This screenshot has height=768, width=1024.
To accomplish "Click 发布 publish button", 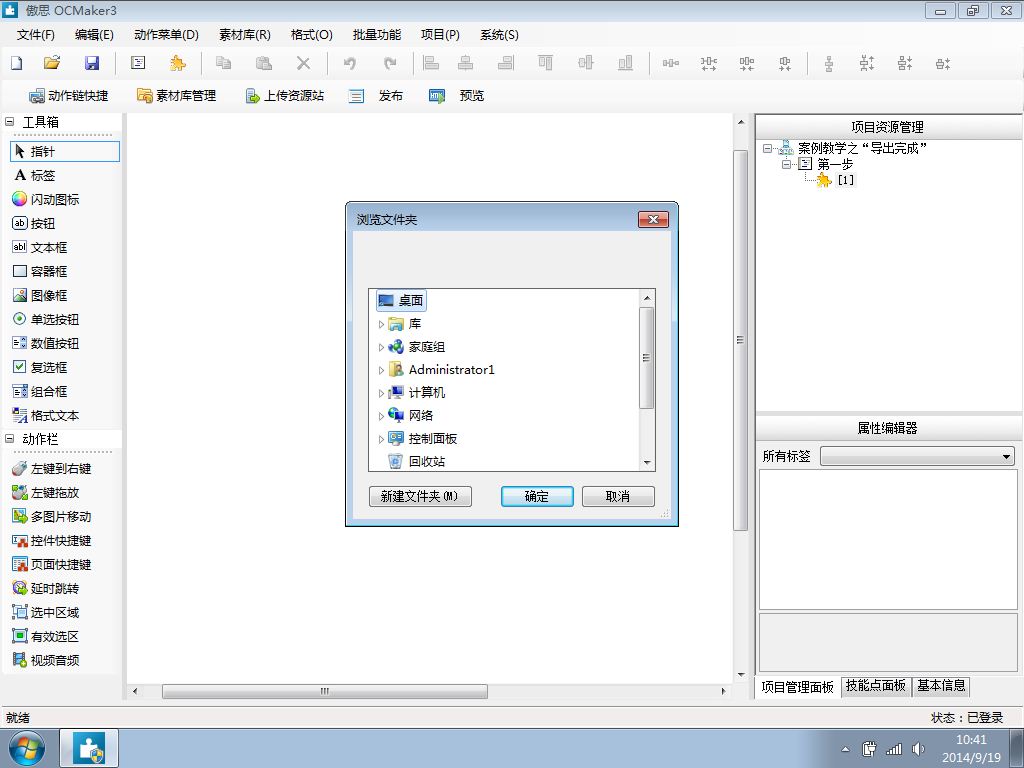I will [376, 95].
